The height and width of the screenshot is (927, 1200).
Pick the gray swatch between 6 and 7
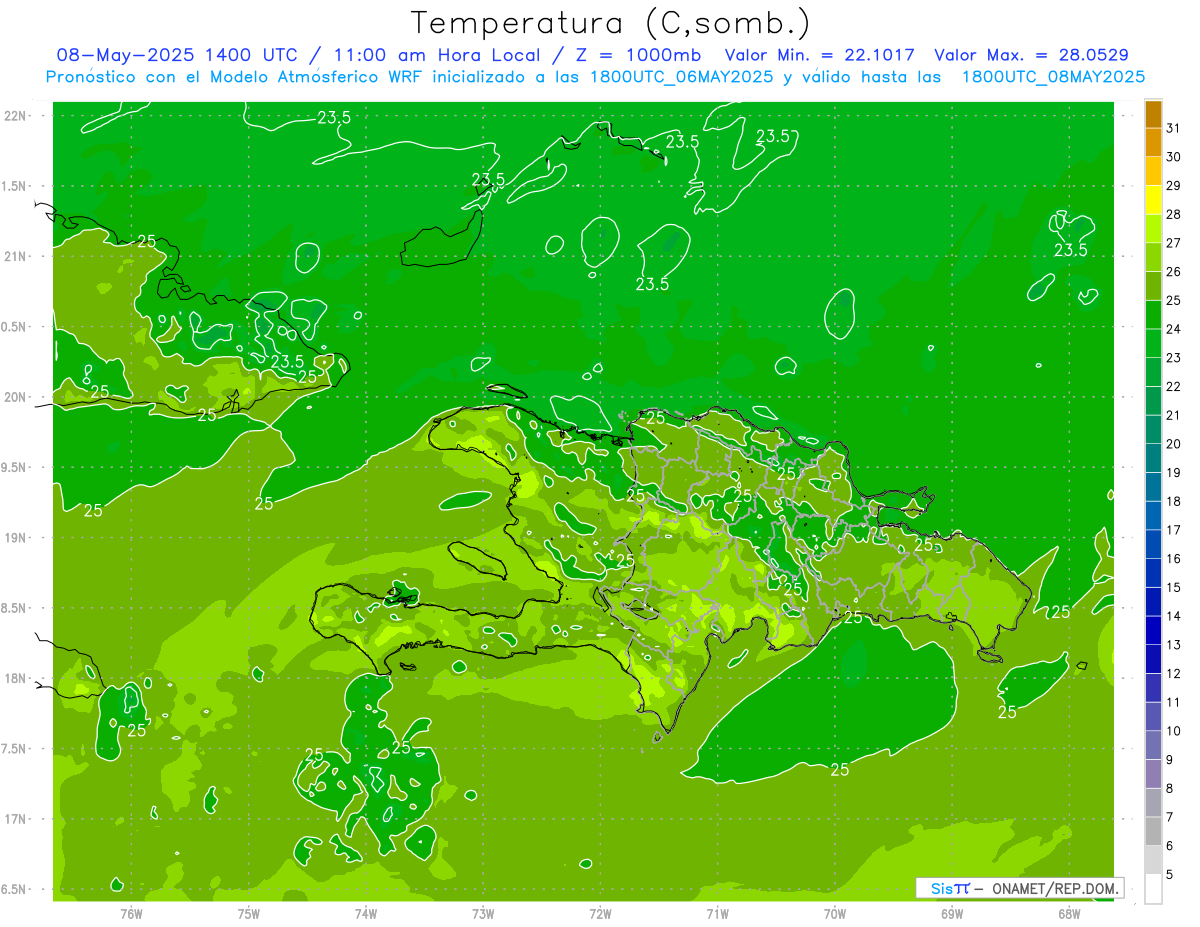pyautogui.click(x=1153, y=831)
